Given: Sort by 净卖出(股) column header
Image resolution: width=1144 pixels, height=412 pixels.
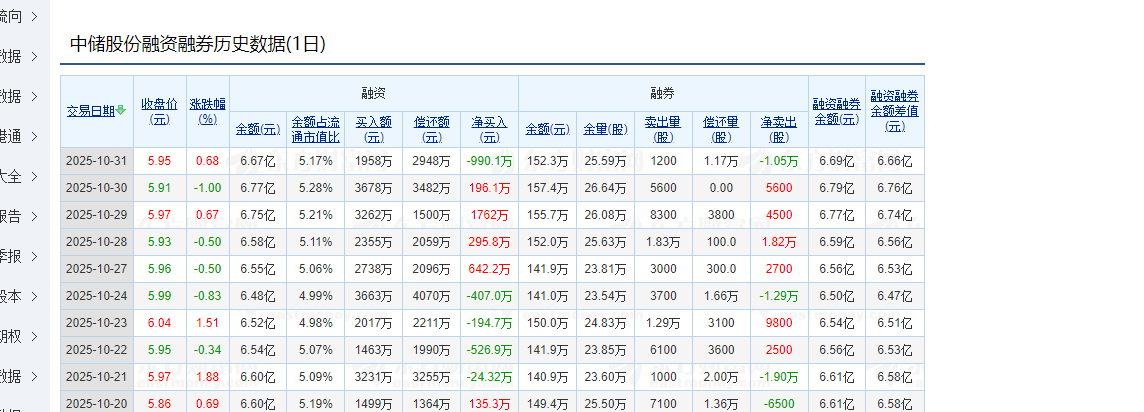Looking at the screenshot, I should pos(779,129).
